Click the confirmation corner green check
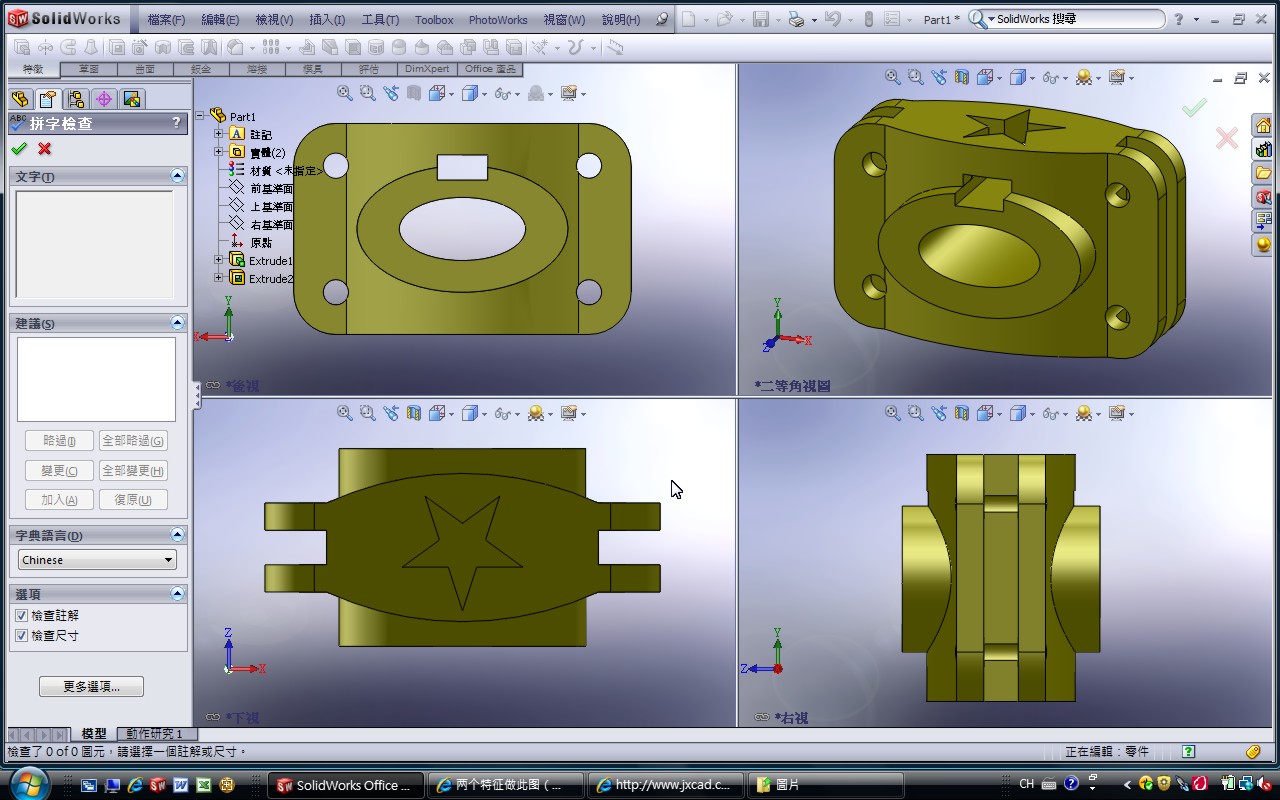 click(1194, 108)
